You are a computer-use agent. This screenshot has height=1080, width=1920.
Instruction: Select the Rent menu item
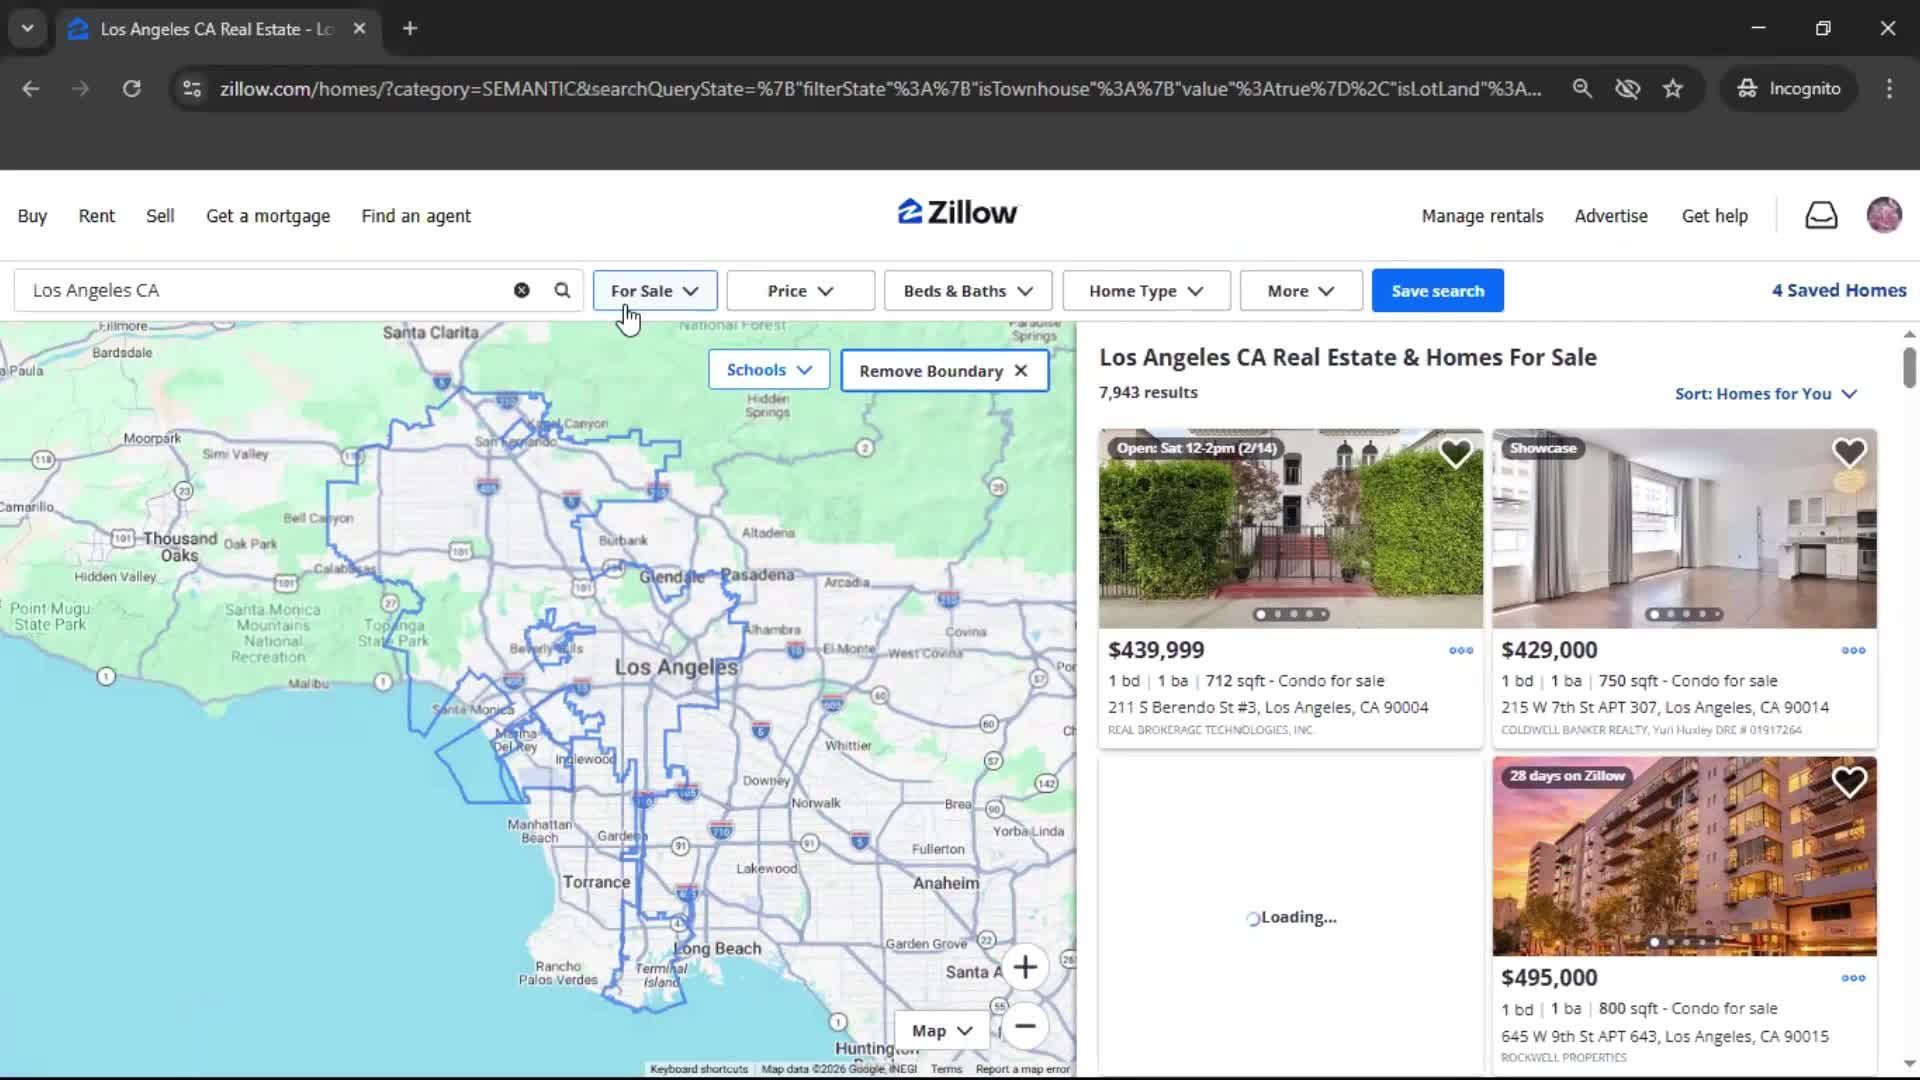coord(96,215)
